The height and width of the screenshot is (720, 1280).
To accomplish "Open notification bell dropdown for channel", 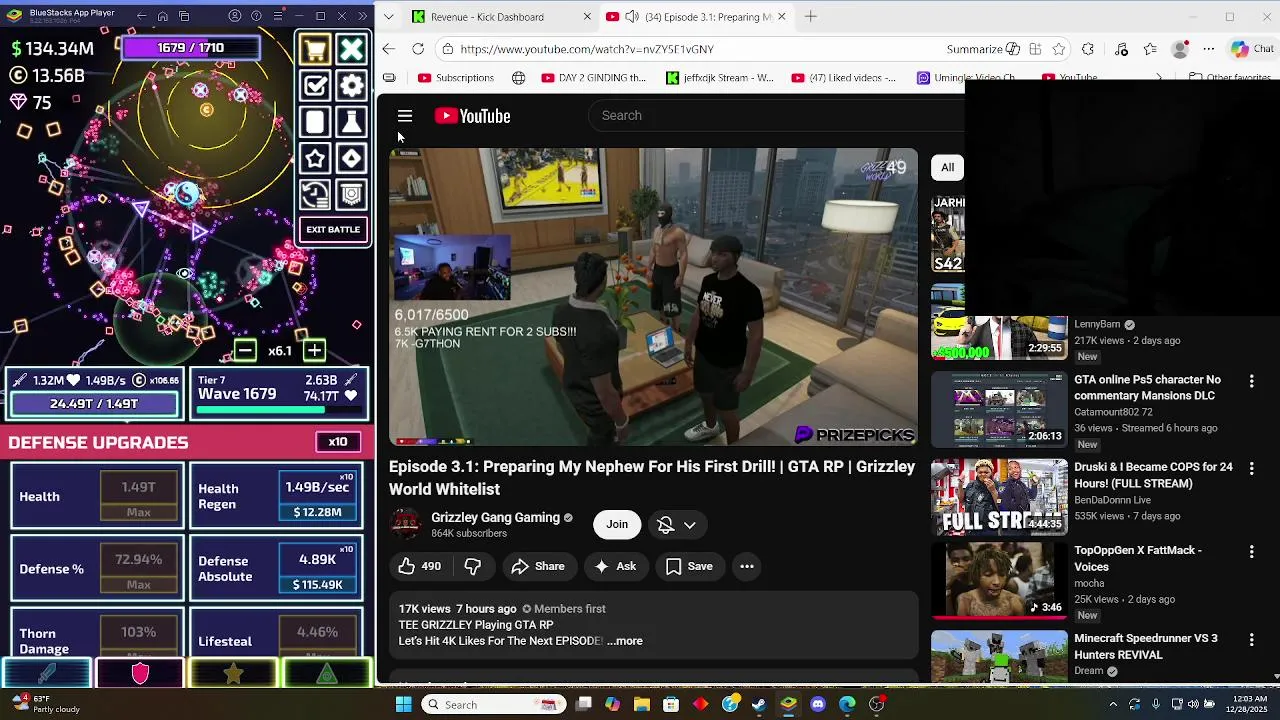I will point(677,525).
